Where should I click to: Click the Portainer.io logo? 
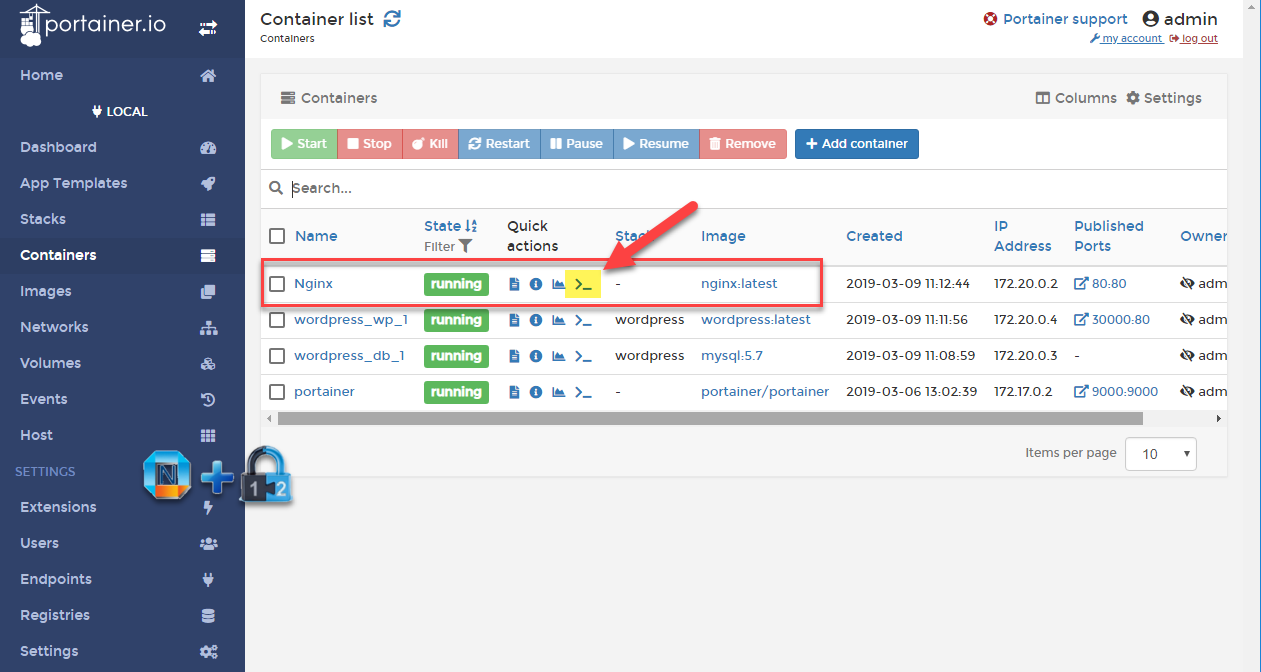point(93,26)
